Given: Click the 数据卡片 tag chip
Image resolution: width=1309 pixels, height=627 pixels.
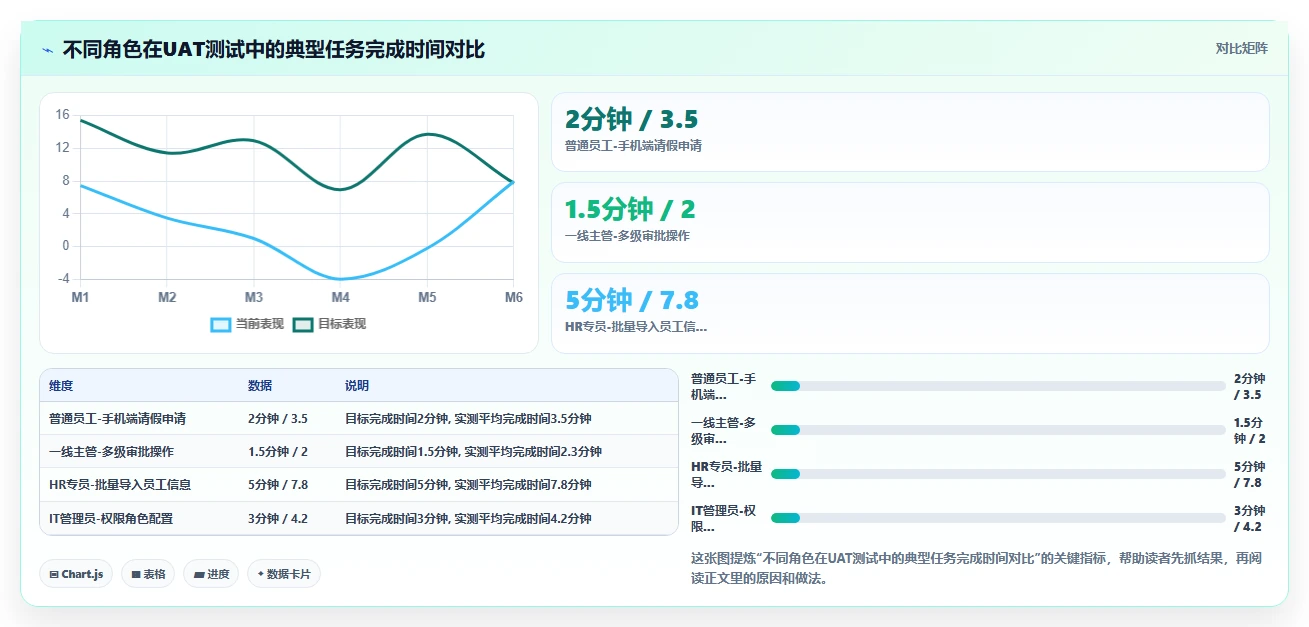Looking at the screenshot, I should point(284,574).
